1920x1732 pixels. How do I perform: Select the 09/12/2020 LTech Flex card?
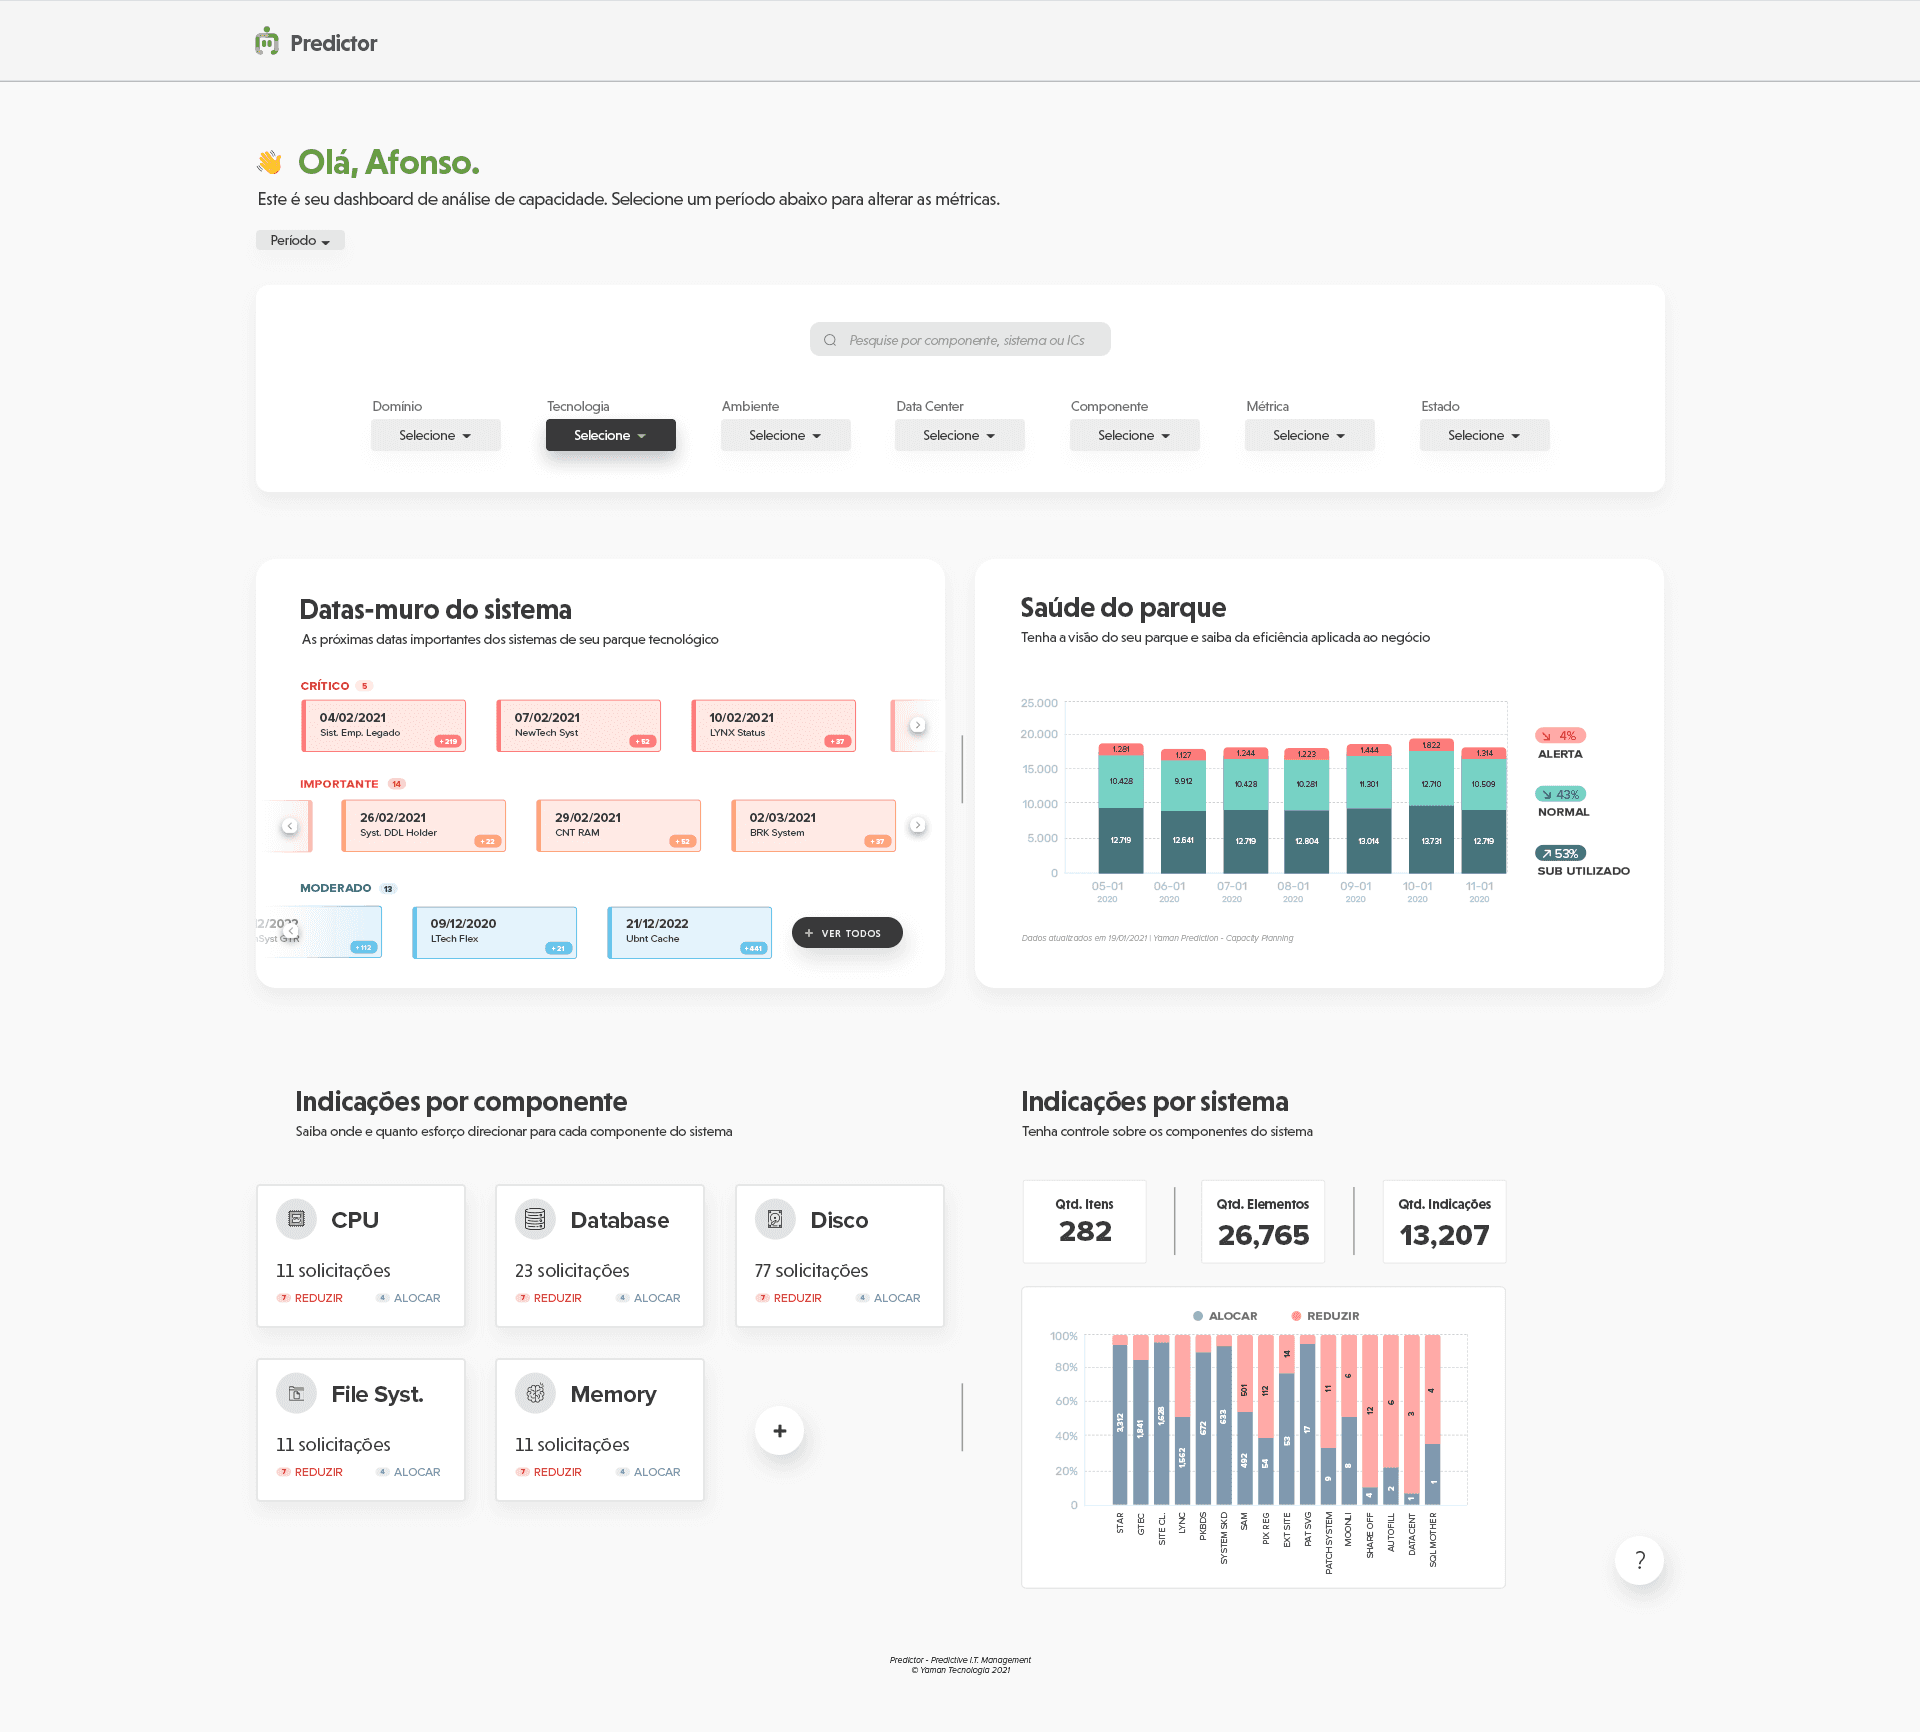[x=494, y=931]
